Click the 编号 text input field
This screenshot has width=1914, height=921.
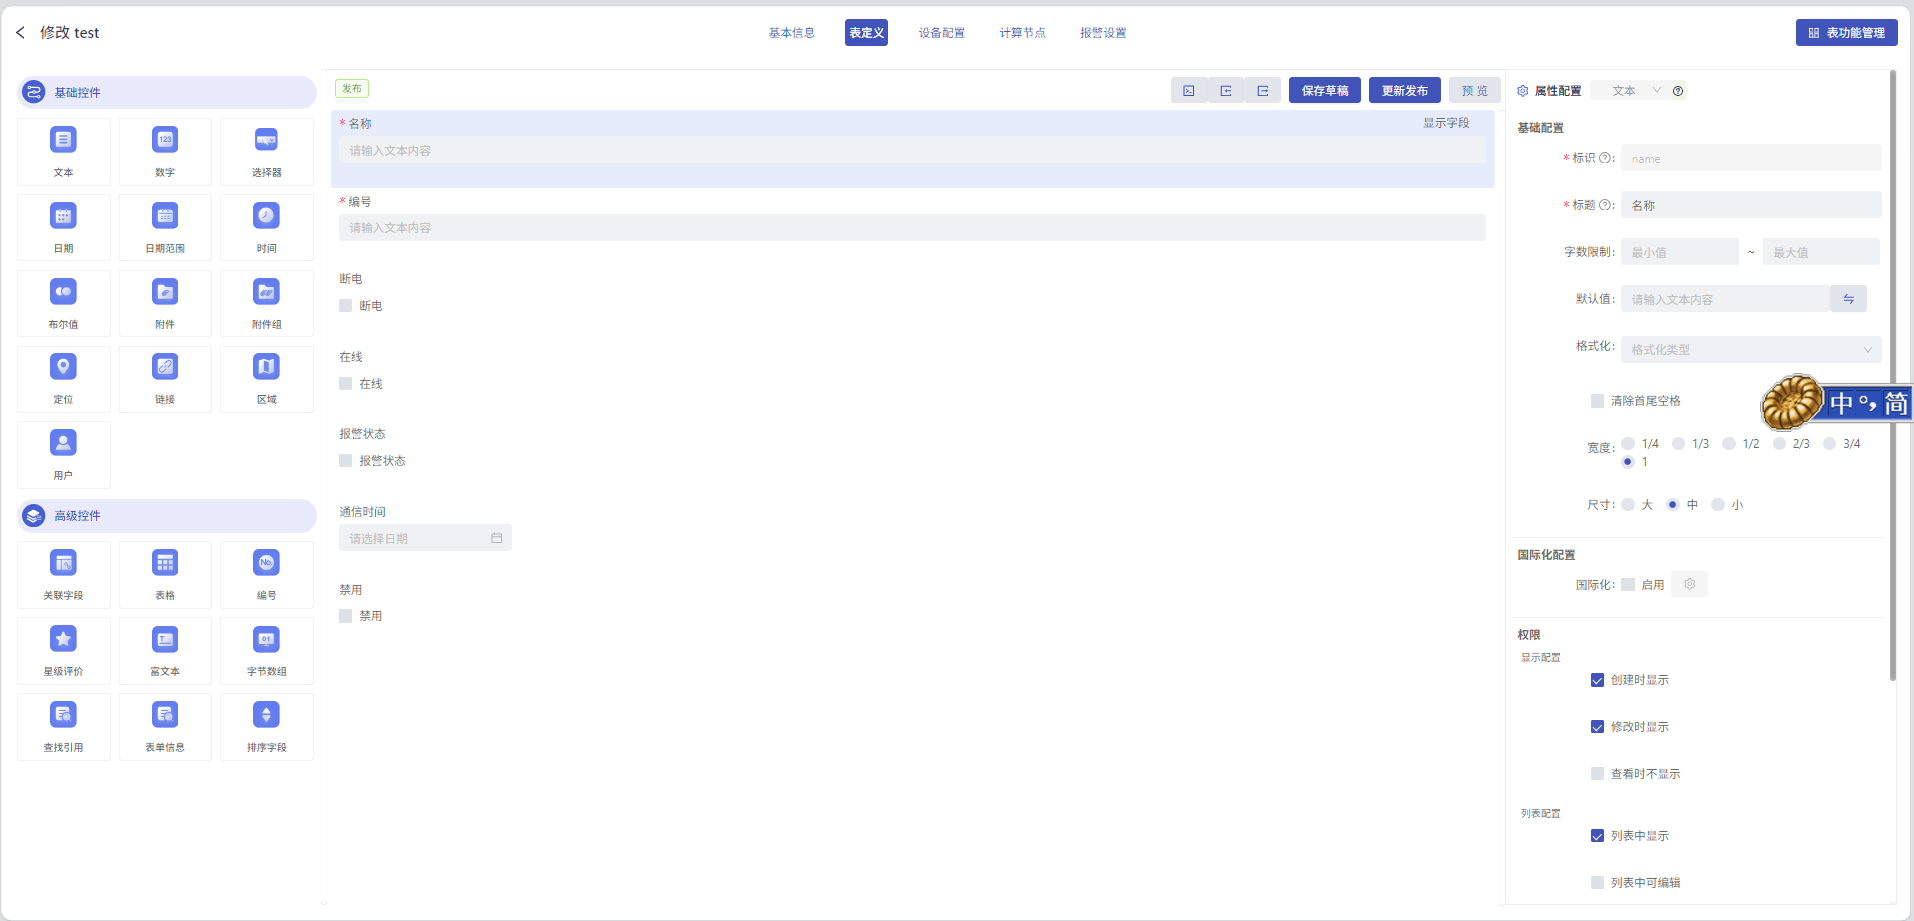coord(912,227)
